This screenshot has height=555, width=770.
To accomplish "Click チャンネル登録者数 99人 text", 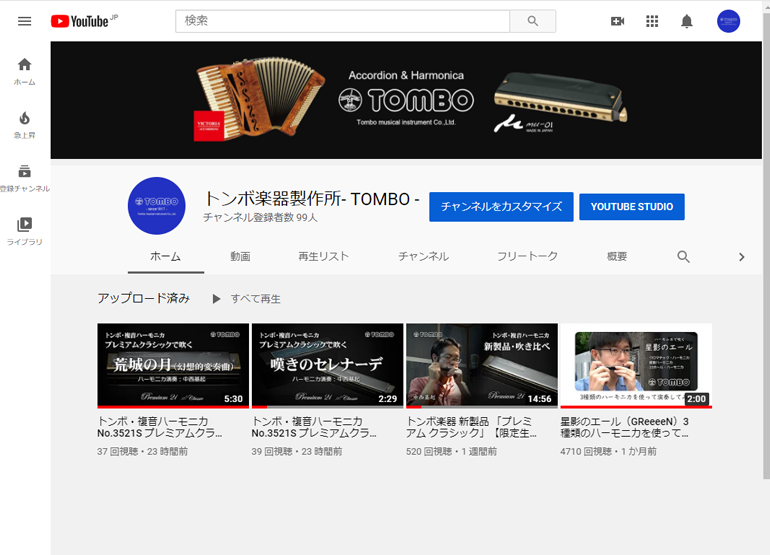I will [x=260, y=218].
